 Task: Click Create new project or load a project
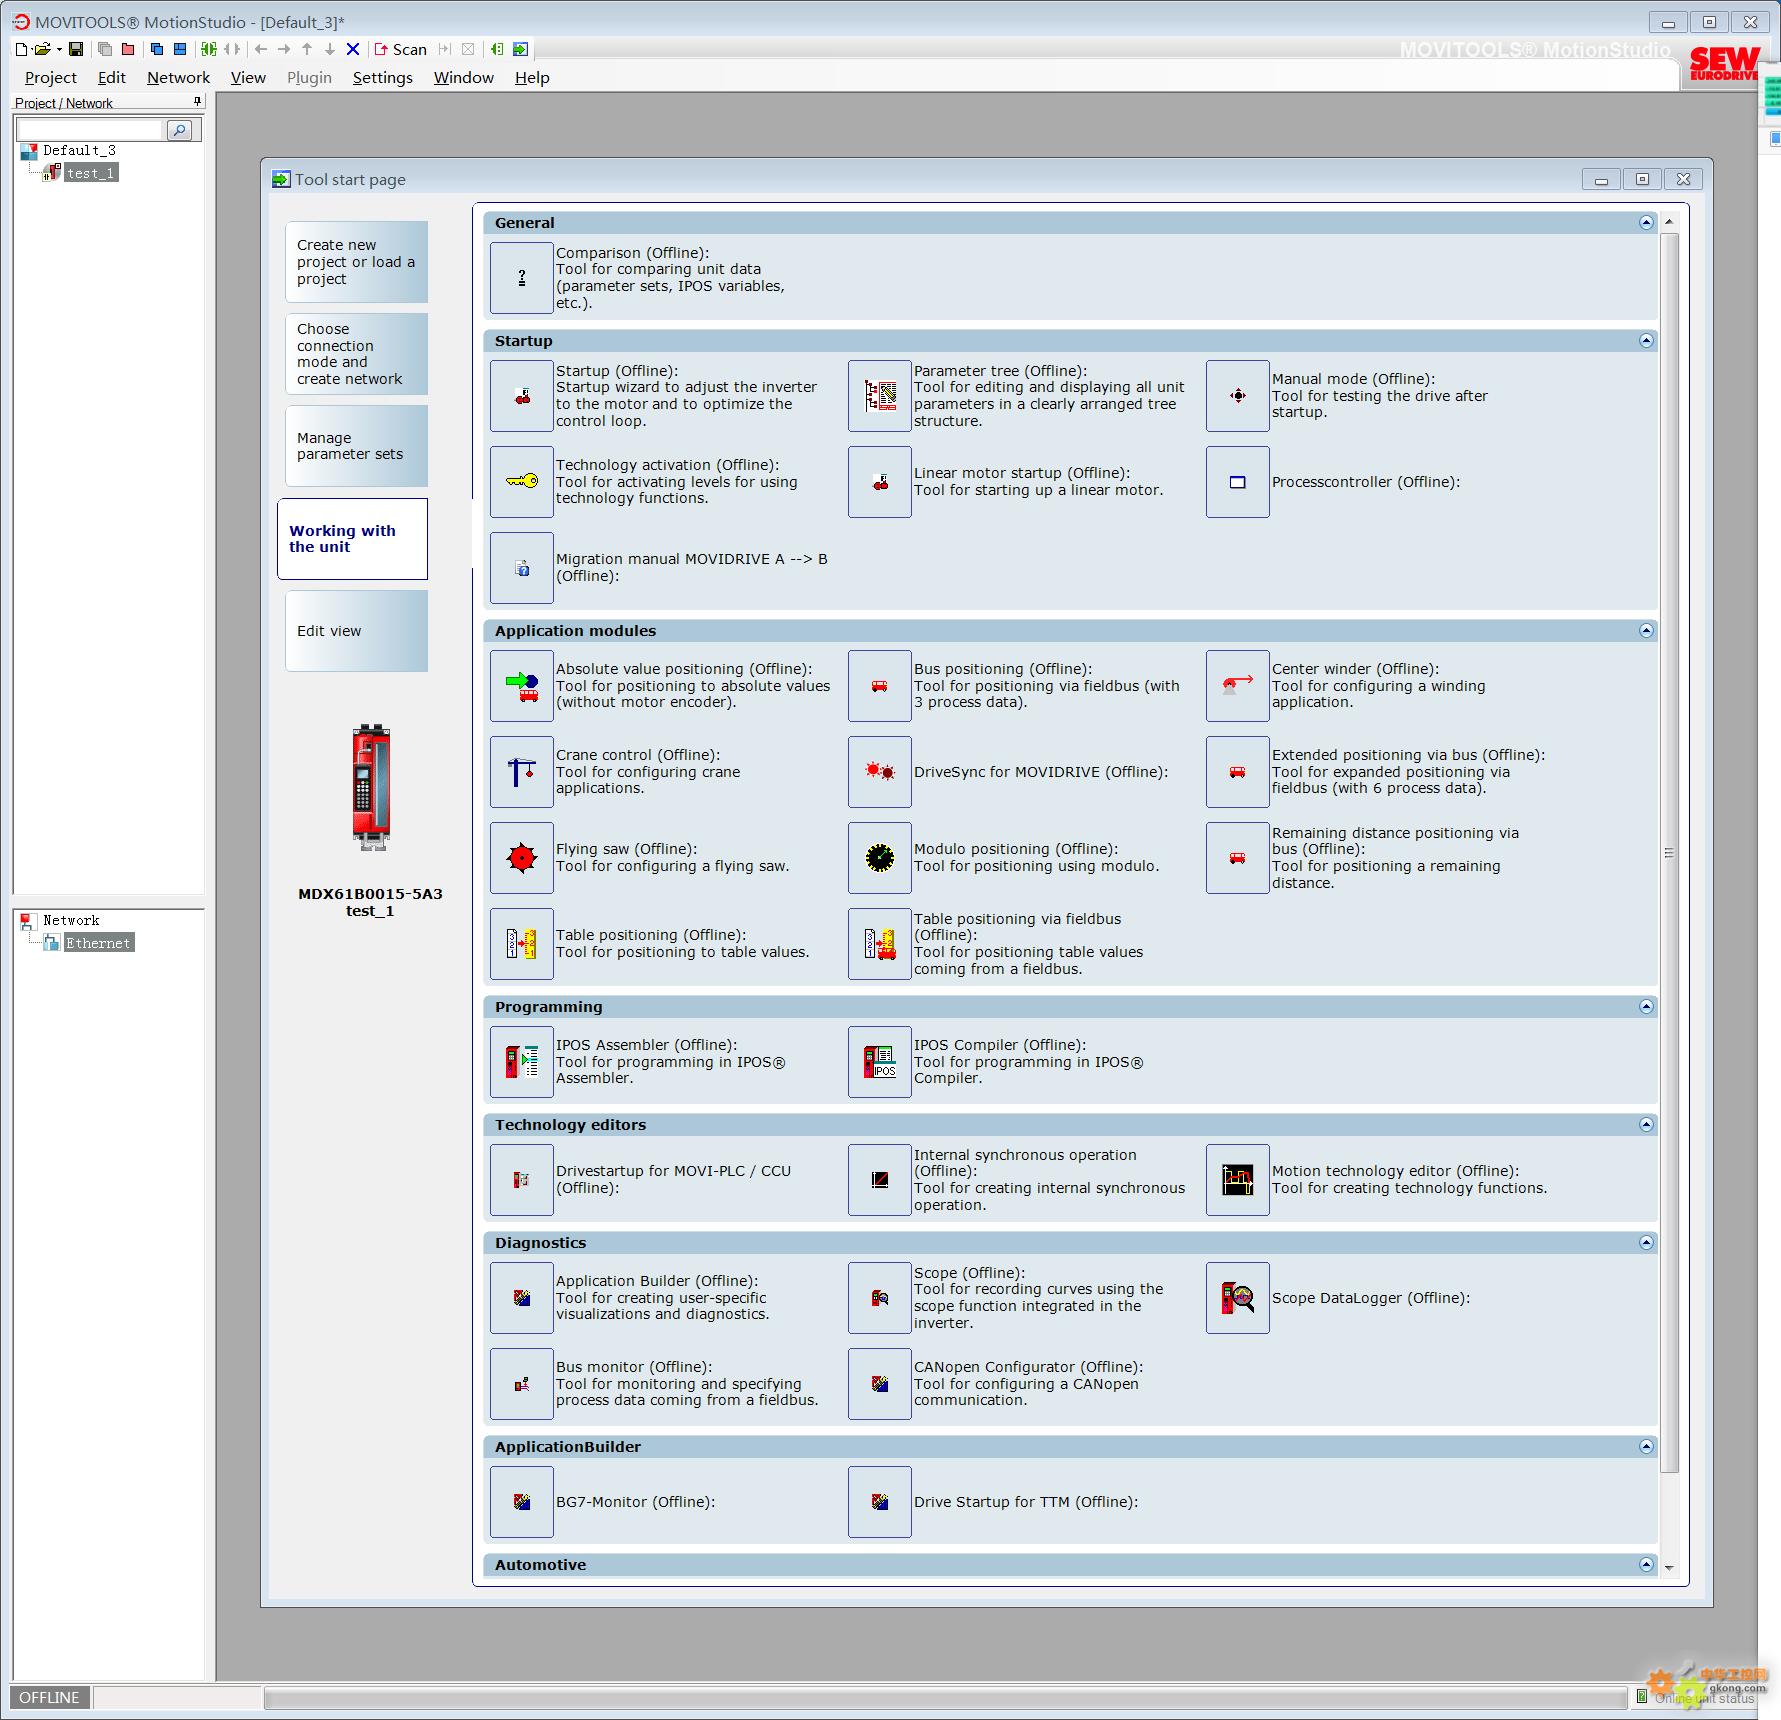(357, 262)
